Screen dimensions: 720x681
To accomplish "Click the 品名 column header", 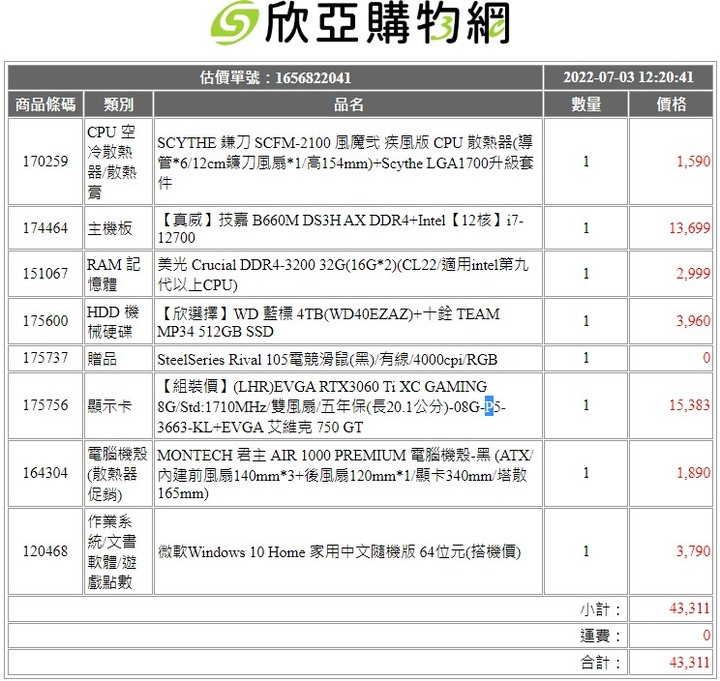I will (x=349, y=104).
